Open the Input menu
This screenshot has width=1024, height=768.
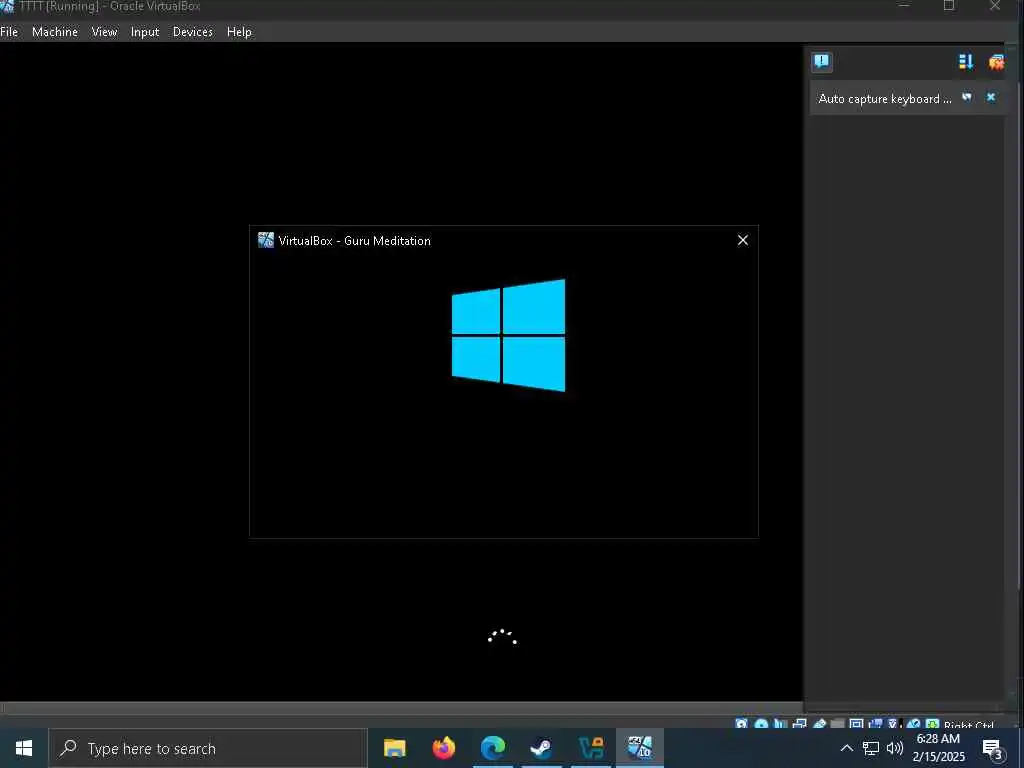[145, 31]
